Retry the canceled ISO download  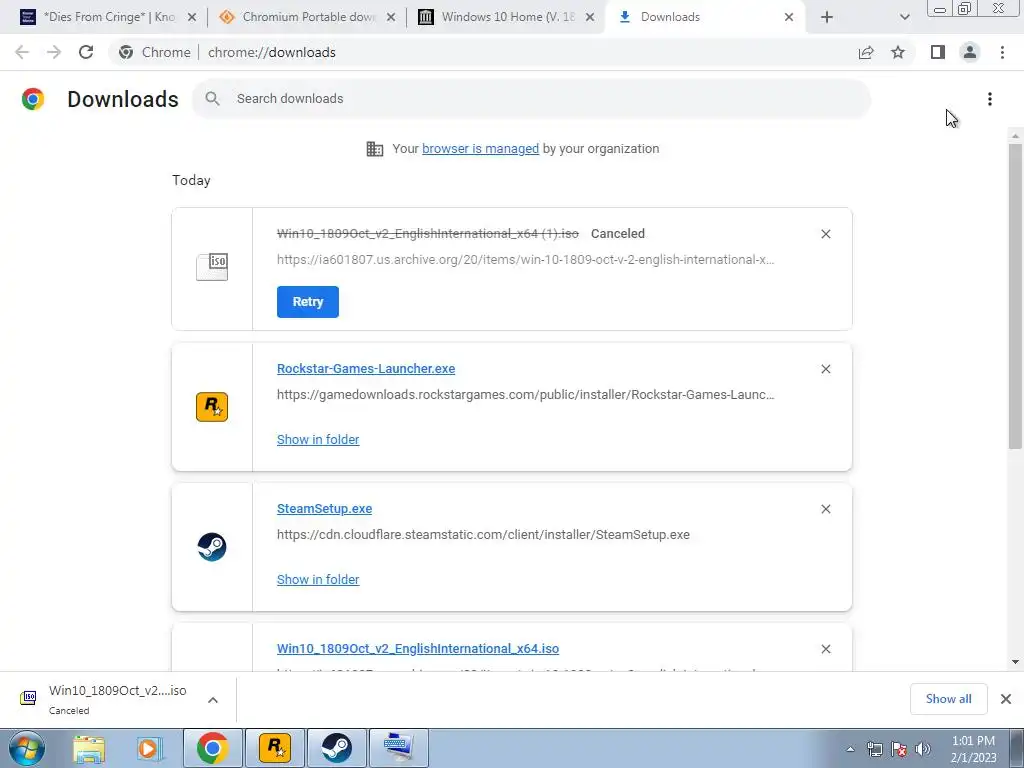pyautogui.click(x=308, y=302)
